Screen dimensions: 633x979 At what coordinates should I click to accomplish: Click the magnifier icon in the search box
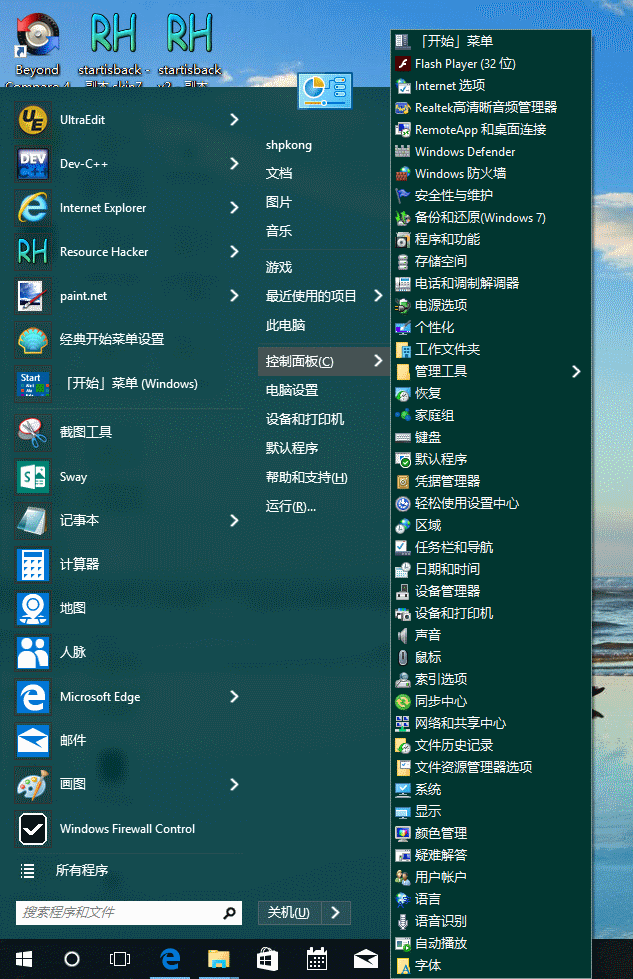[230, 913]
